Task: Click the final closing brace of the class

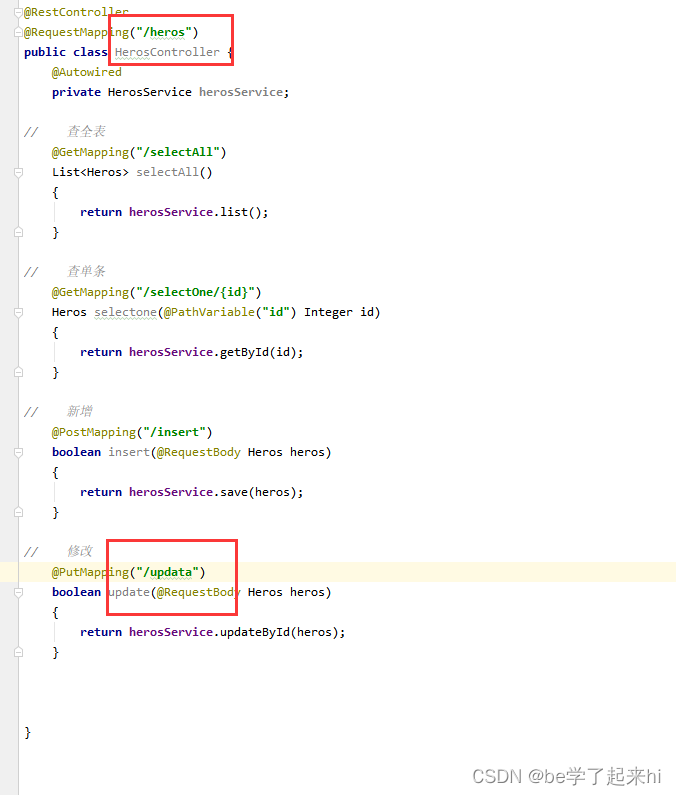Action: point(27,733)
